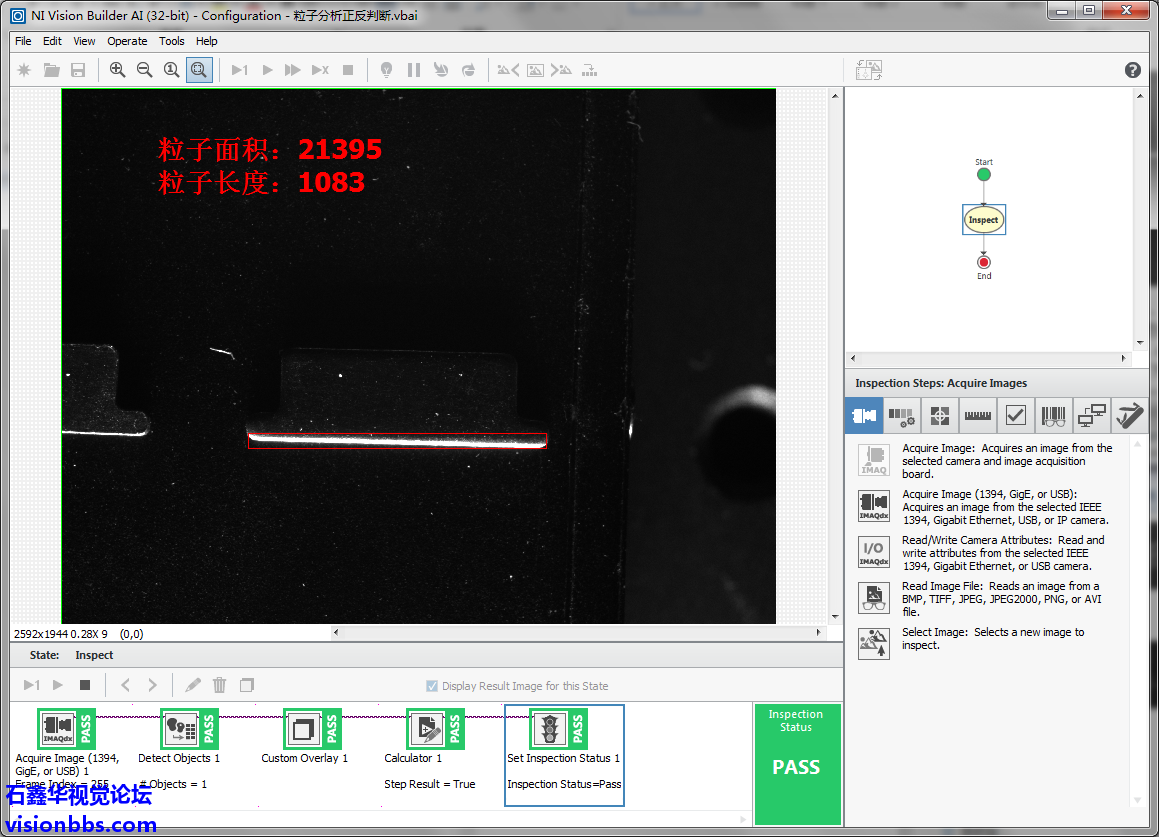Image resolution: width=1159 pixels, height=837 pixels.
Task: Switch to the barcode Identify Parts tab
Action: click(1053, 415)
